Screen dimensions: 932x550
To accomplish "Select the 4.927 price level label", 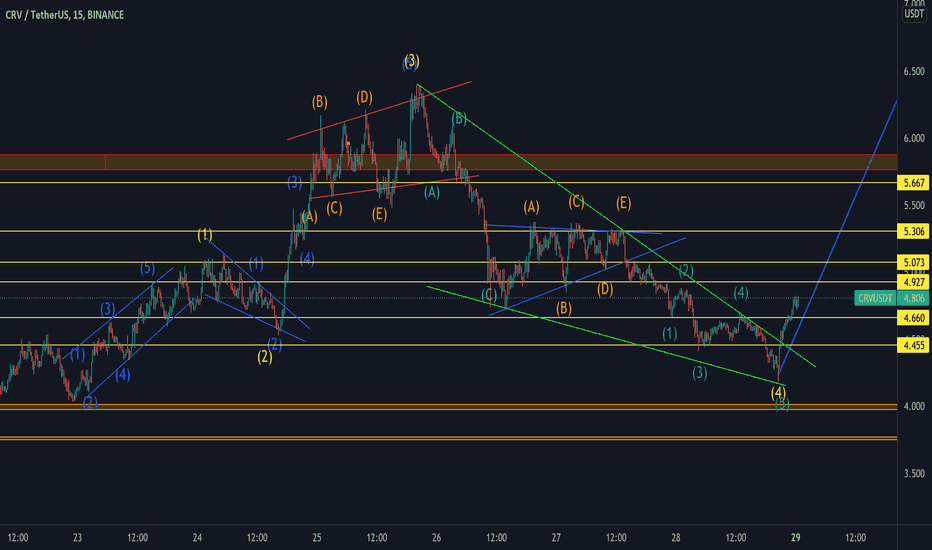I will tap(914, 282).
